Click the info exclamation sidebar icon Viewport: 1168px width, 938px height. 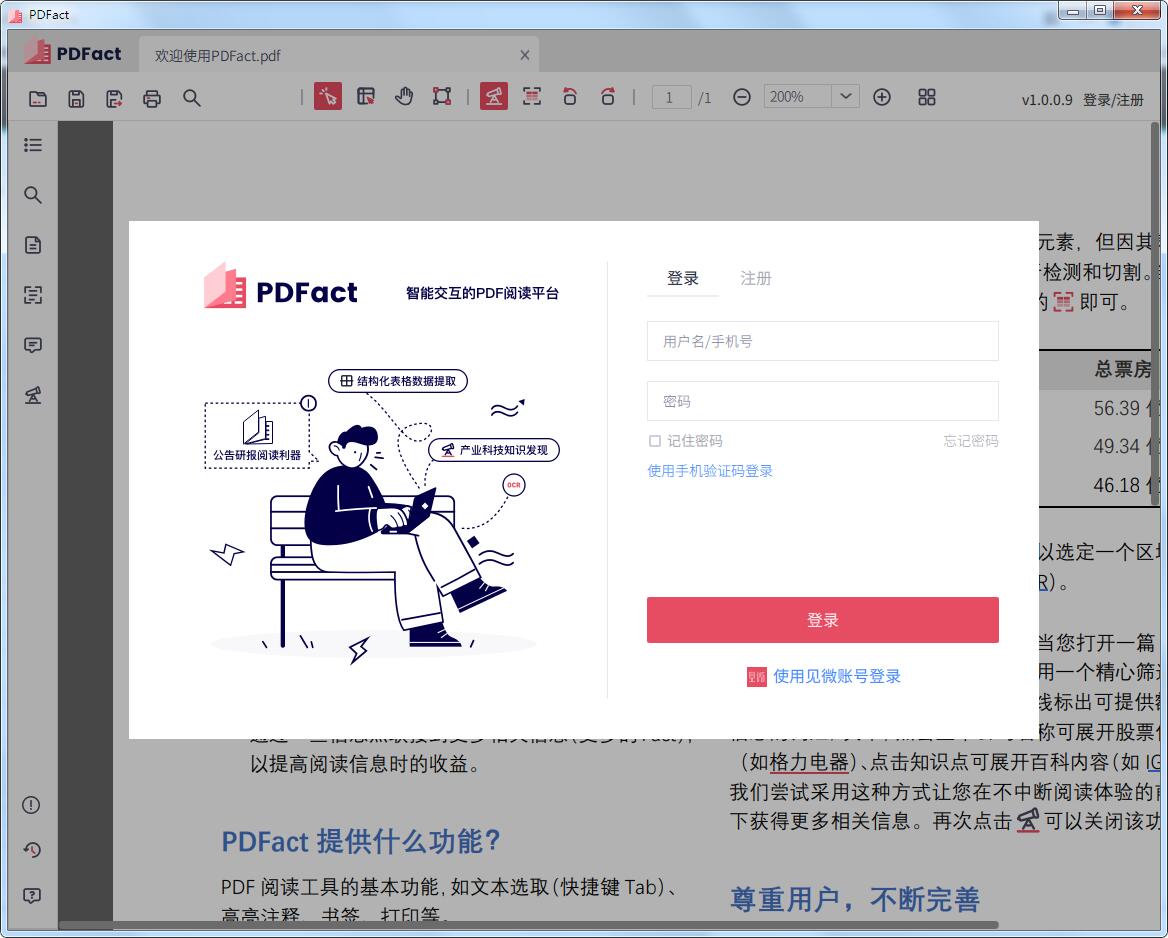click(31, 805)
